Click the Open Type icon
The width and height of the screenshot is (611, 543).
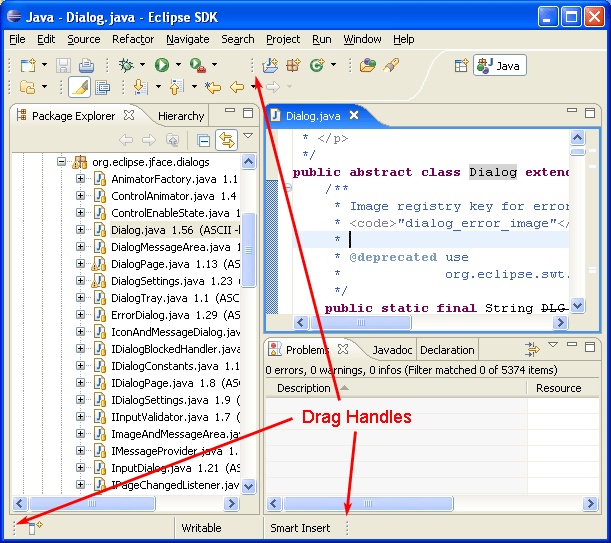[x=367, y=65]
